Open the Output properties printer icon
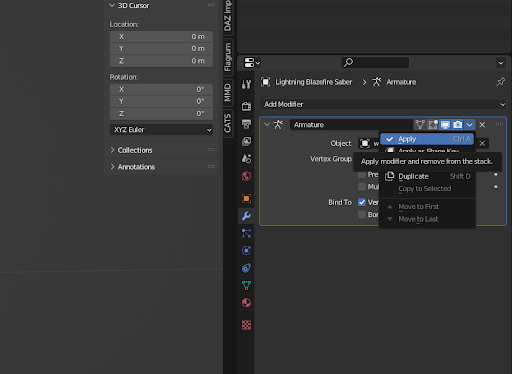This screenshot has width=512, height=374. coord(246,124)
